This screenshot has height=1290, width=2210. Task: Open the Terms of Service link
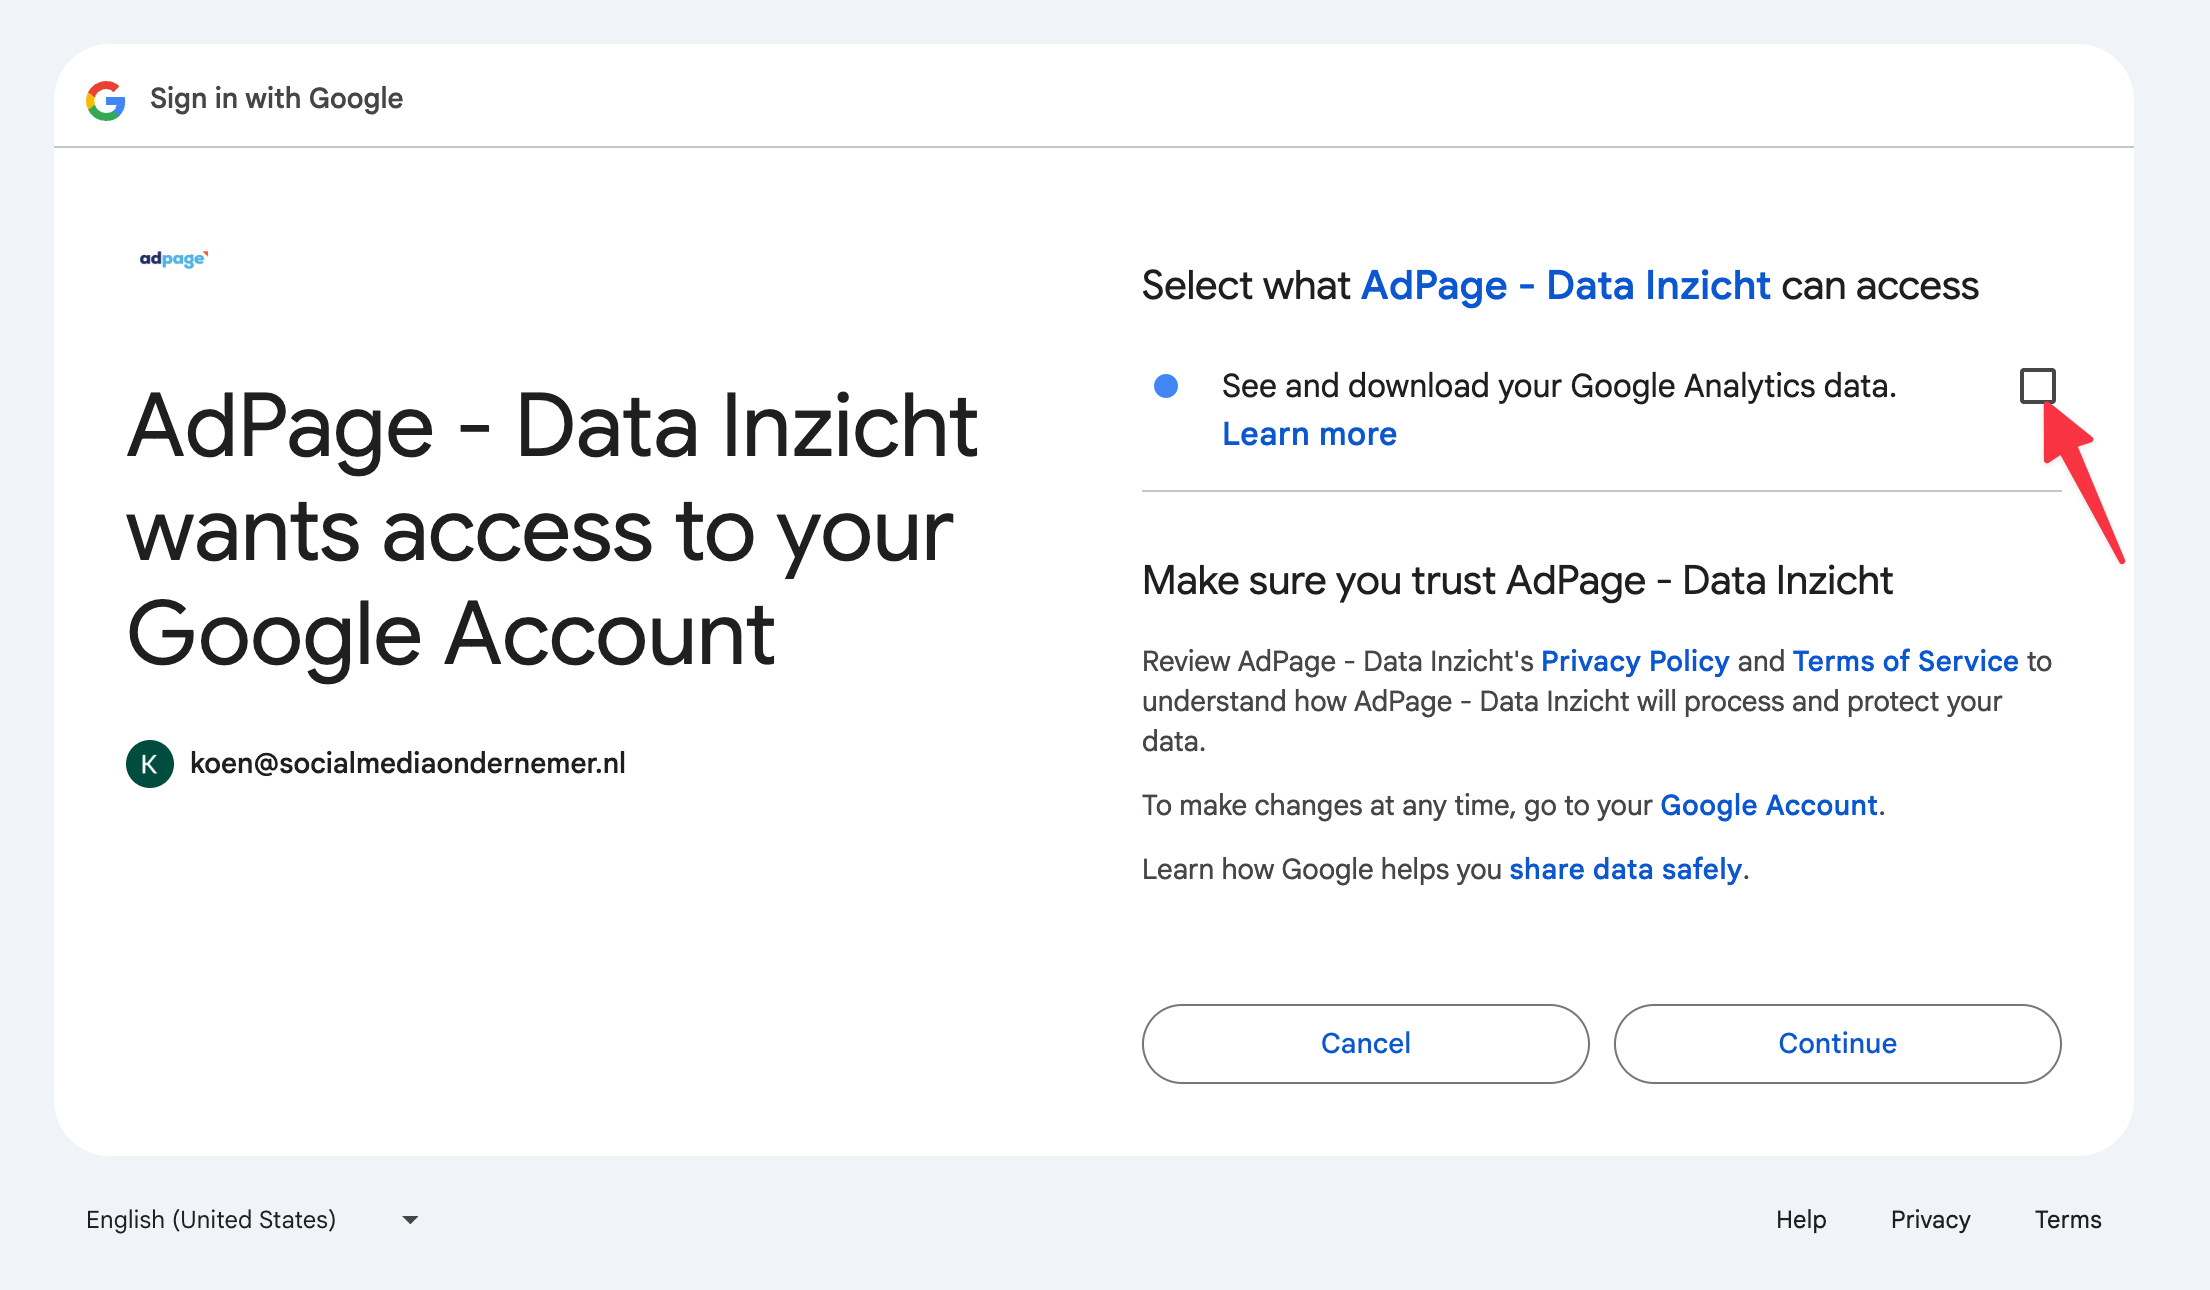[x=1905, y=661]
